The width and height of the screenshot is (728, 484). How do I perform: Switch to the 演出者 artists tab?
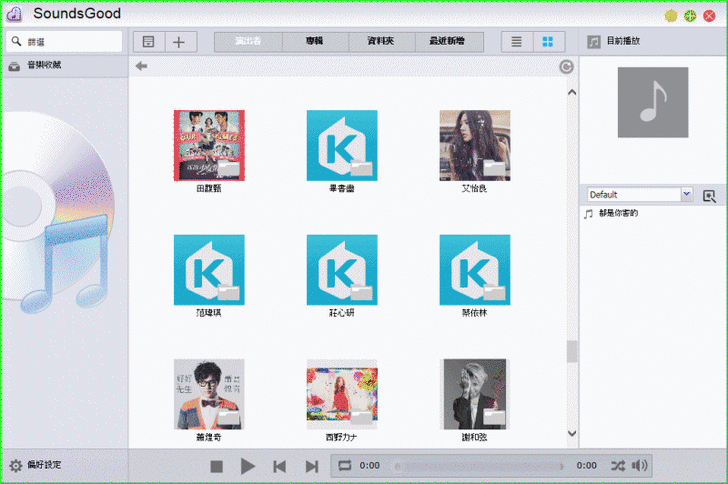248,41
